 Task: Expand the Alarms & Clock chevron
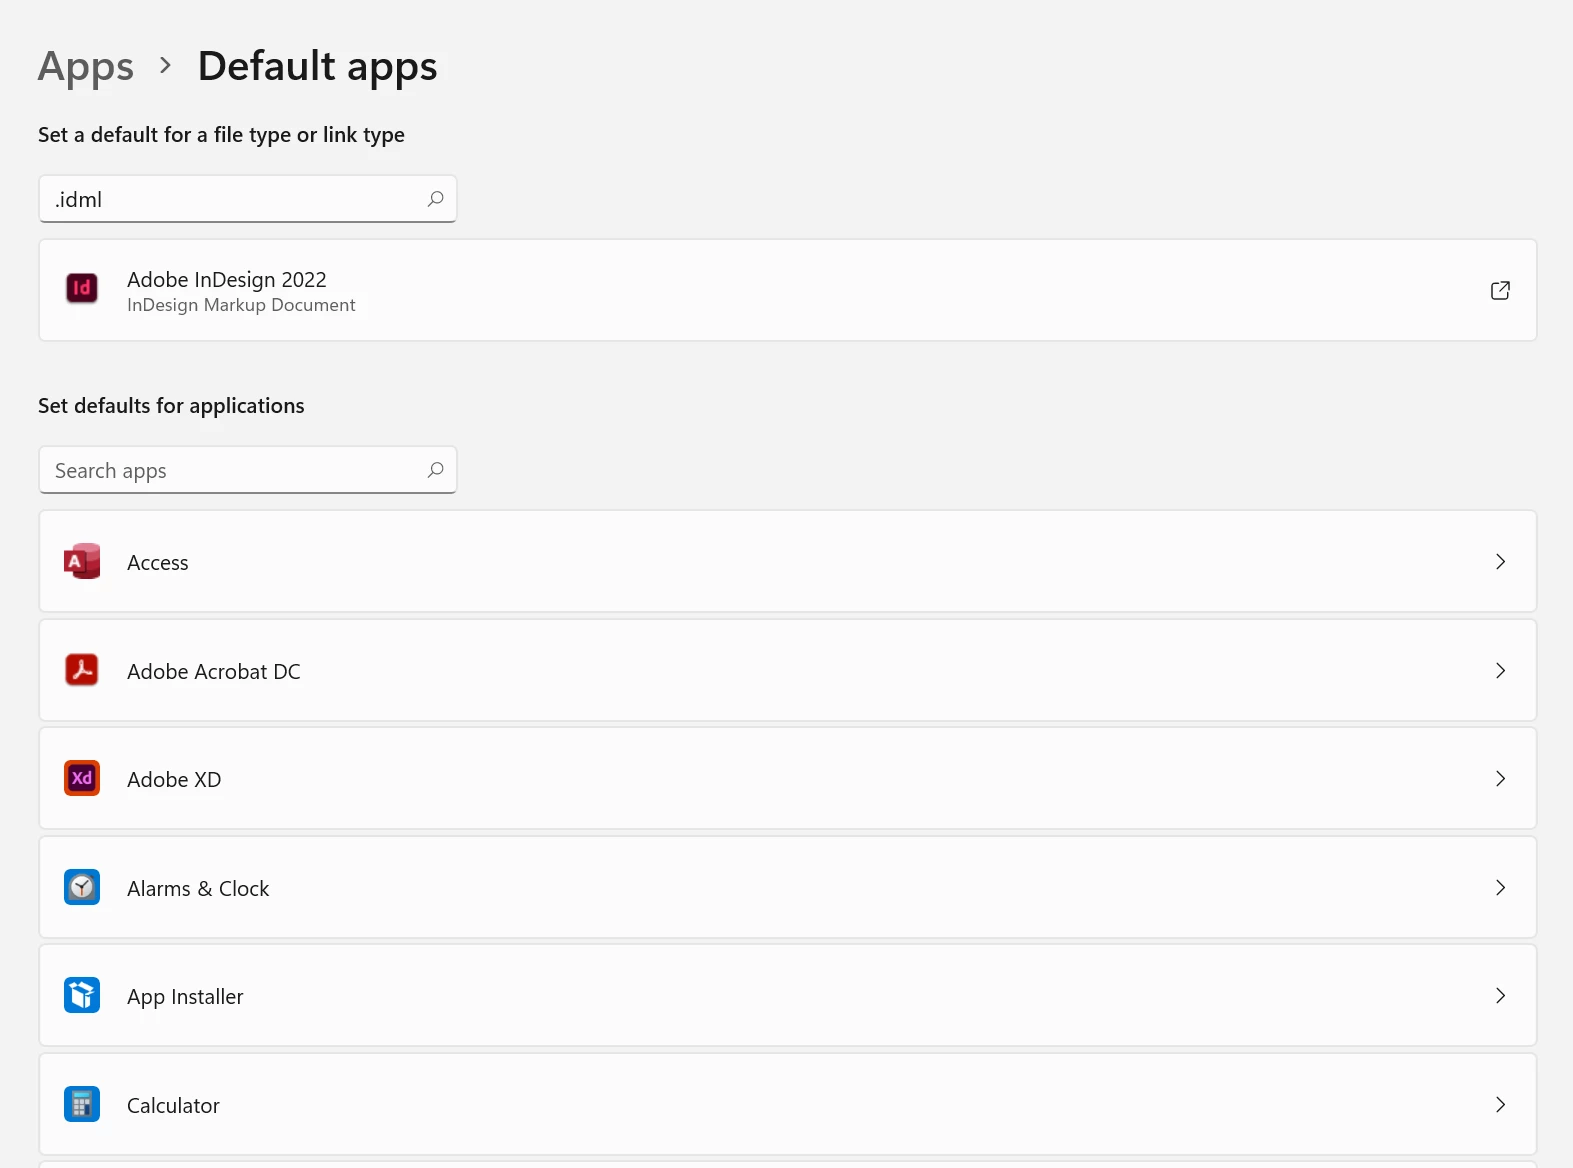point(1500,888)
